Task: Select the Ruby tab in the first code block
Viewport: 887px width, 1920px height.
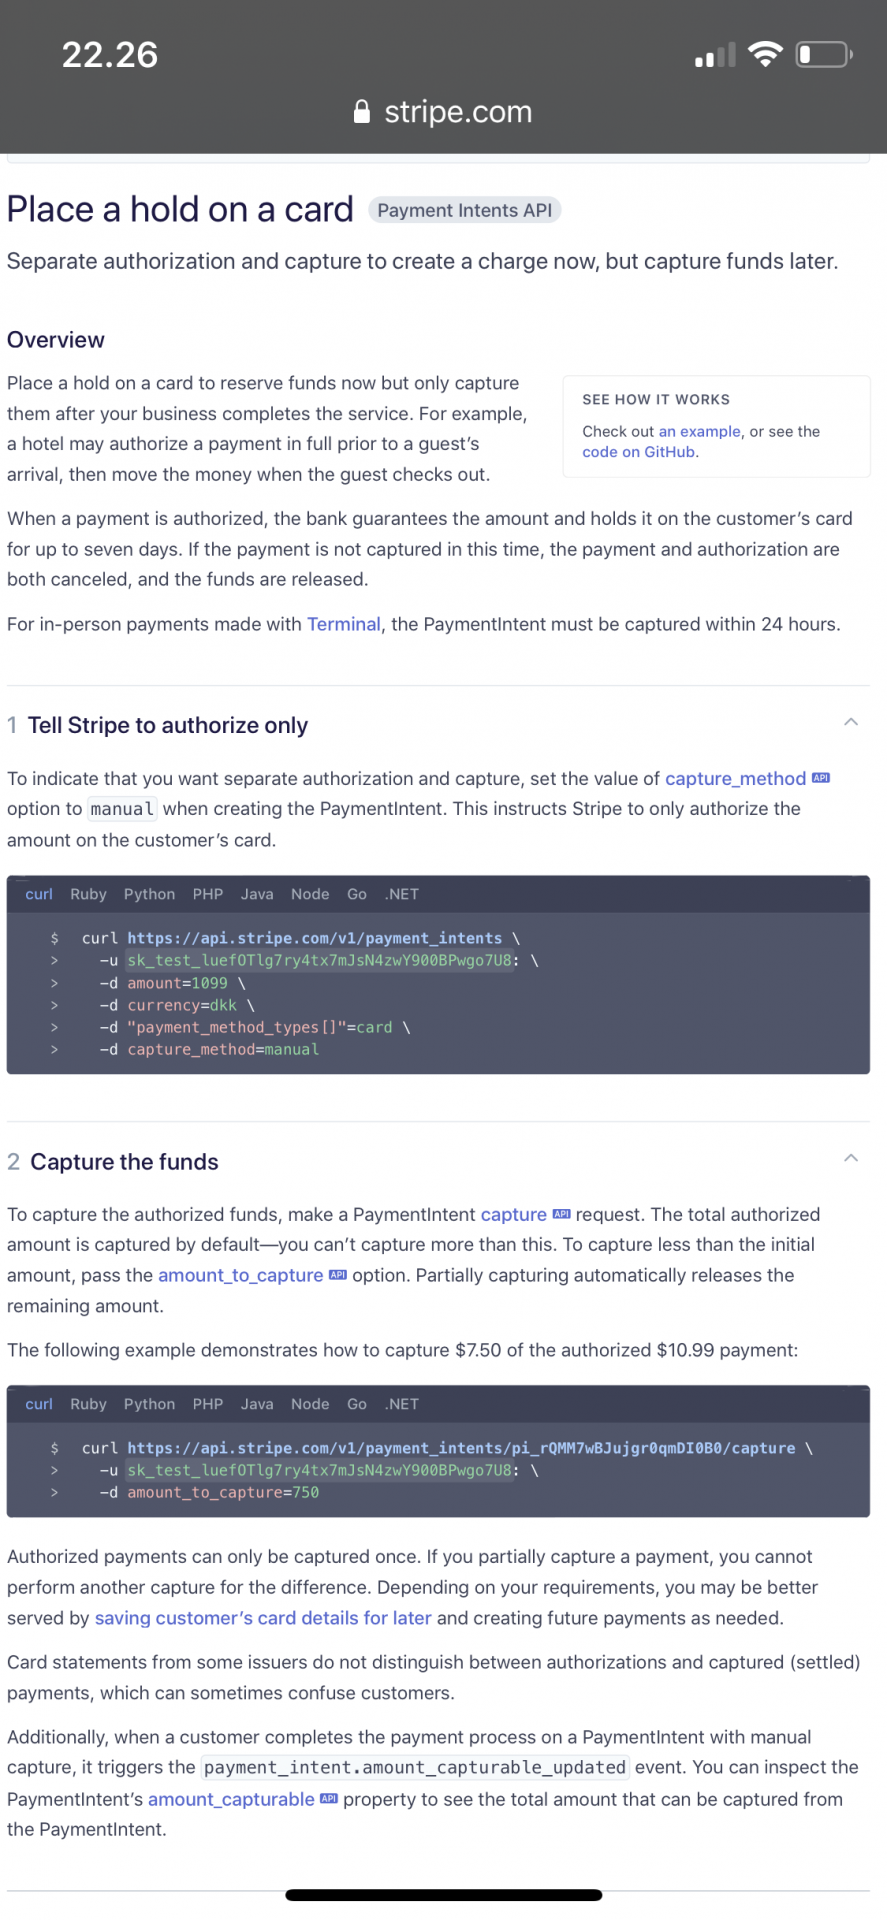Action: click(88, 894)
